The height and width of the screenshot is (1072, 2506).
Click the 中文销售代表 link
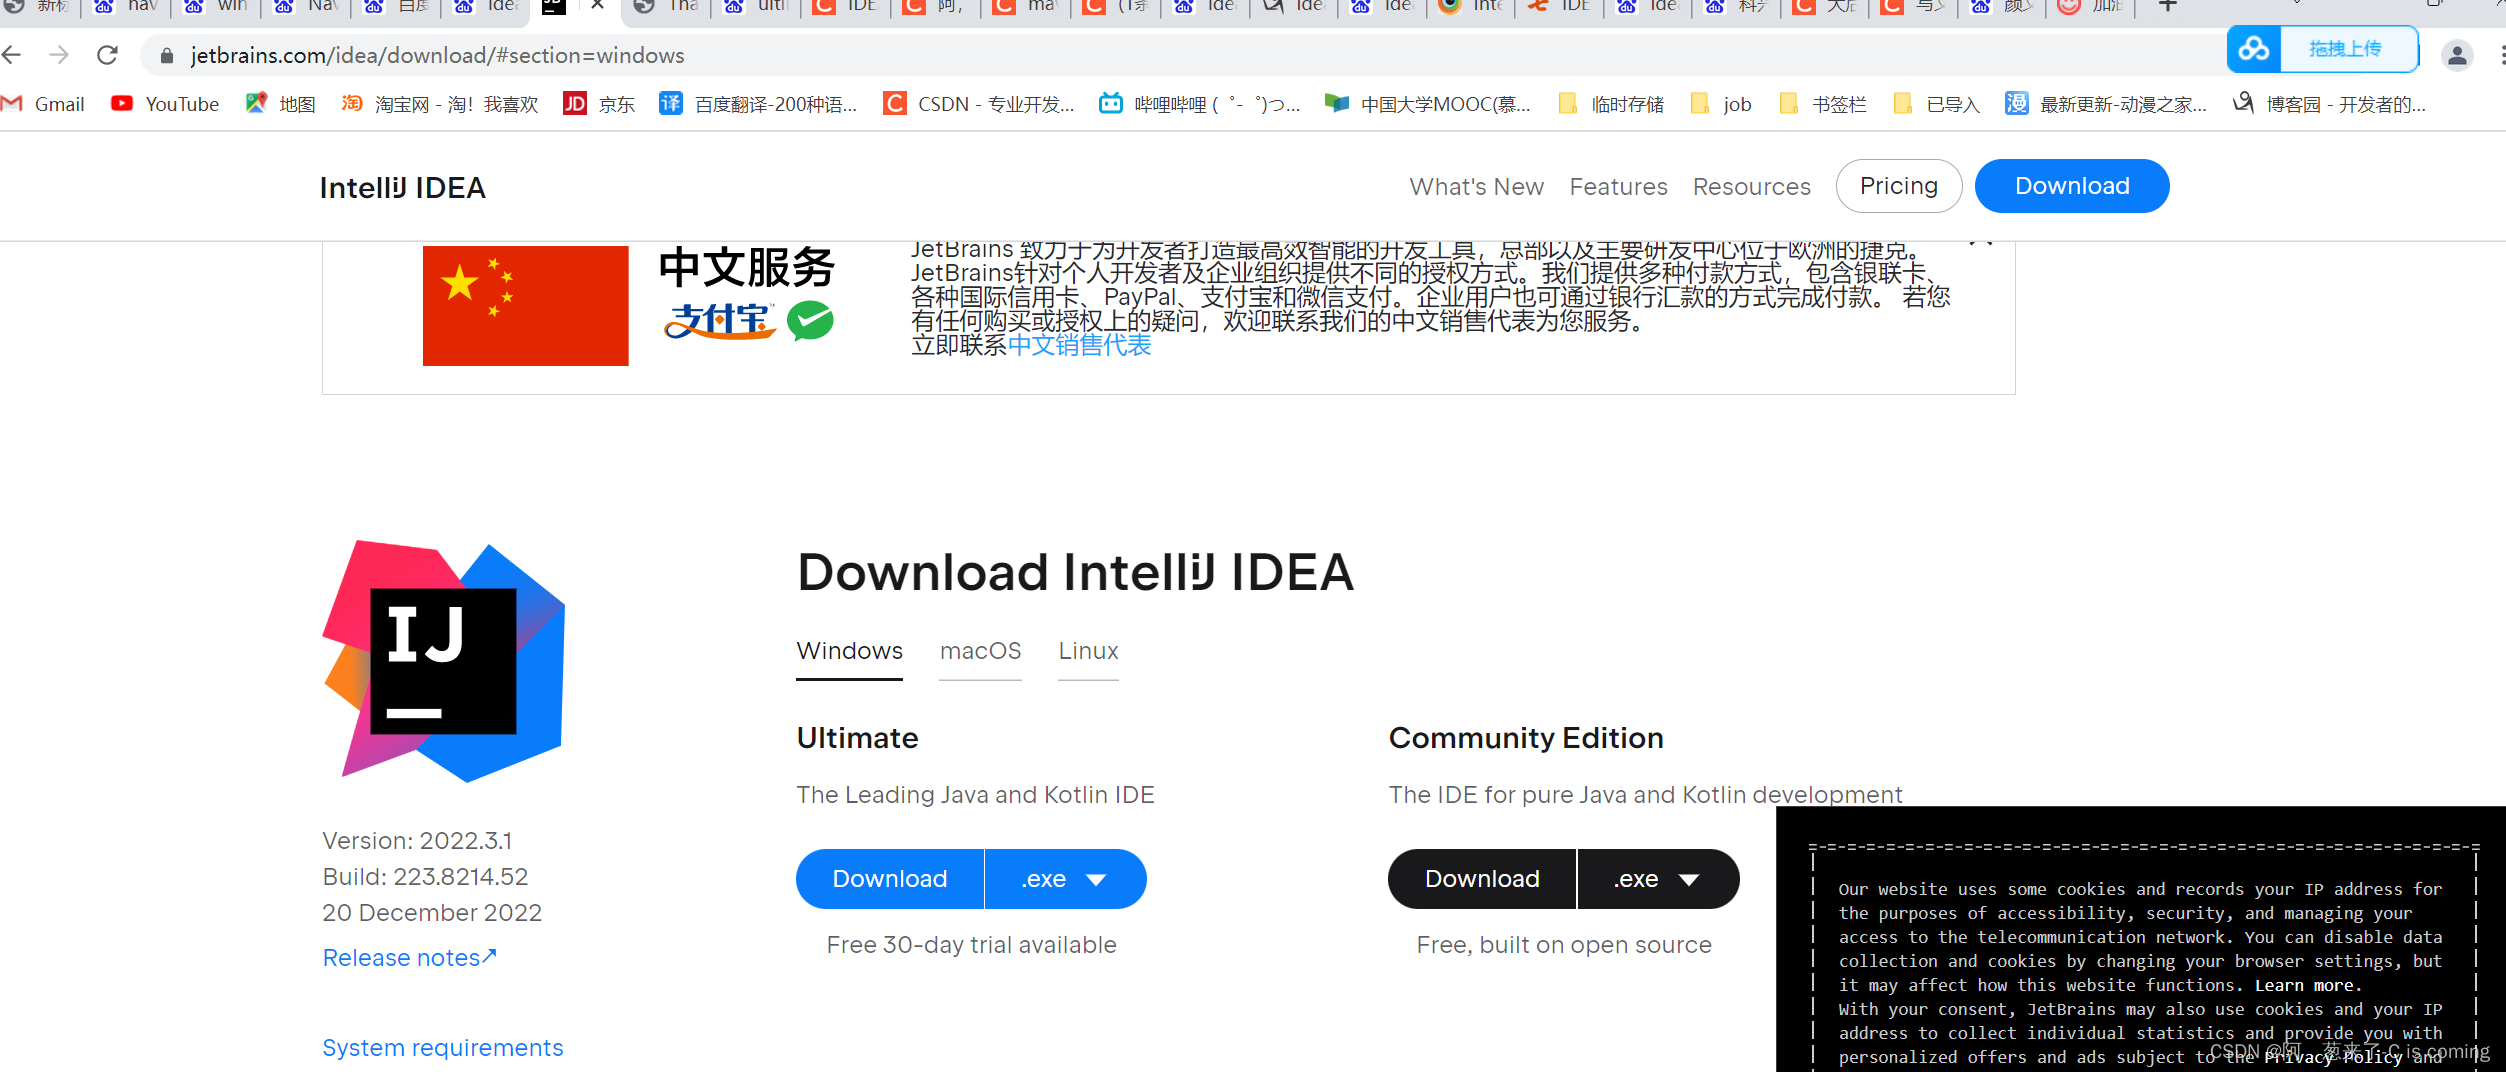[x=1079, y=345]
